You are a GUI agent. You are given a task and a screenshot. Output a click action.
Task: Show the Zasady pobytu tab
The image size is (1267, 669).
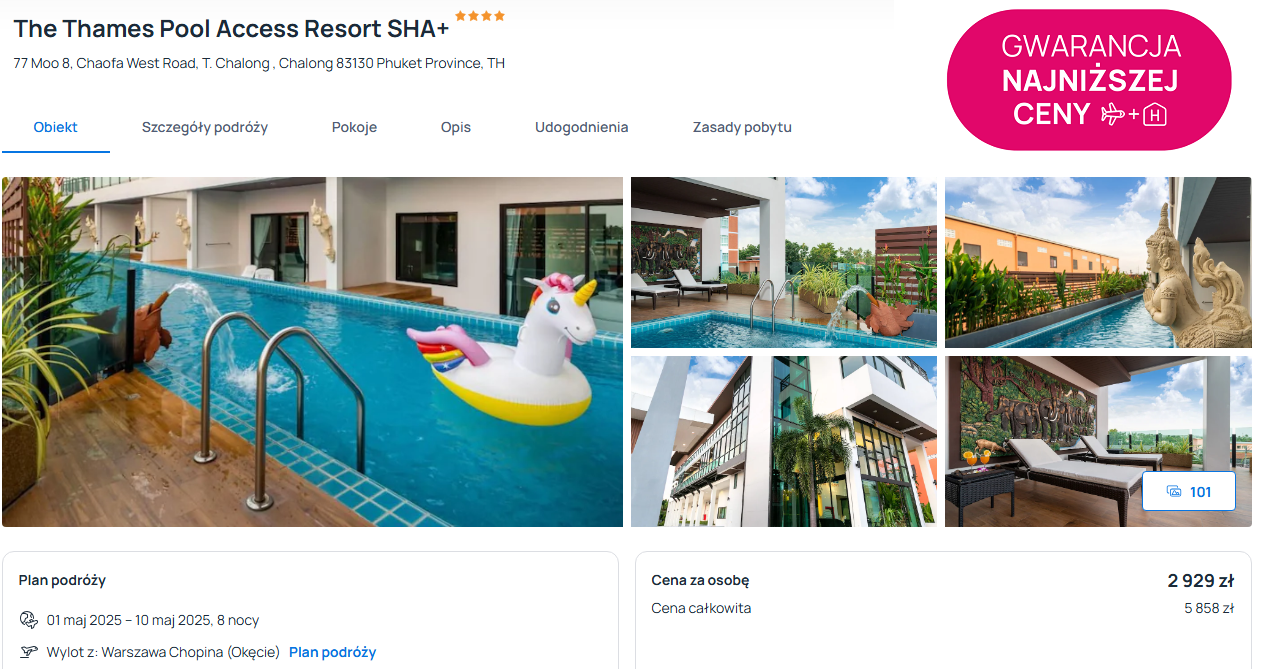[x=742, y=127]
